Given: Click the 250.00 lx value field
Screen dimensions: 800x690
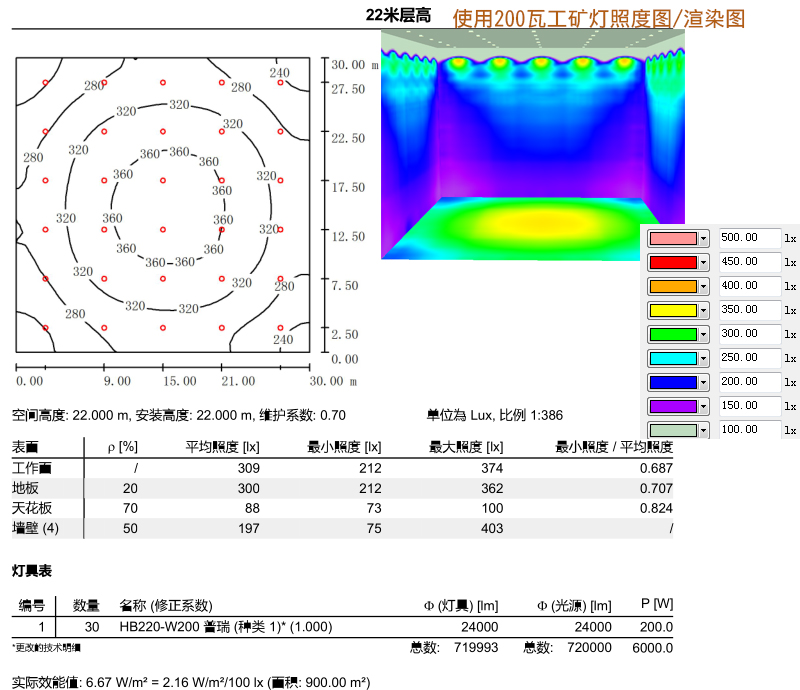Looking at the screenshot, I should 749,357.
